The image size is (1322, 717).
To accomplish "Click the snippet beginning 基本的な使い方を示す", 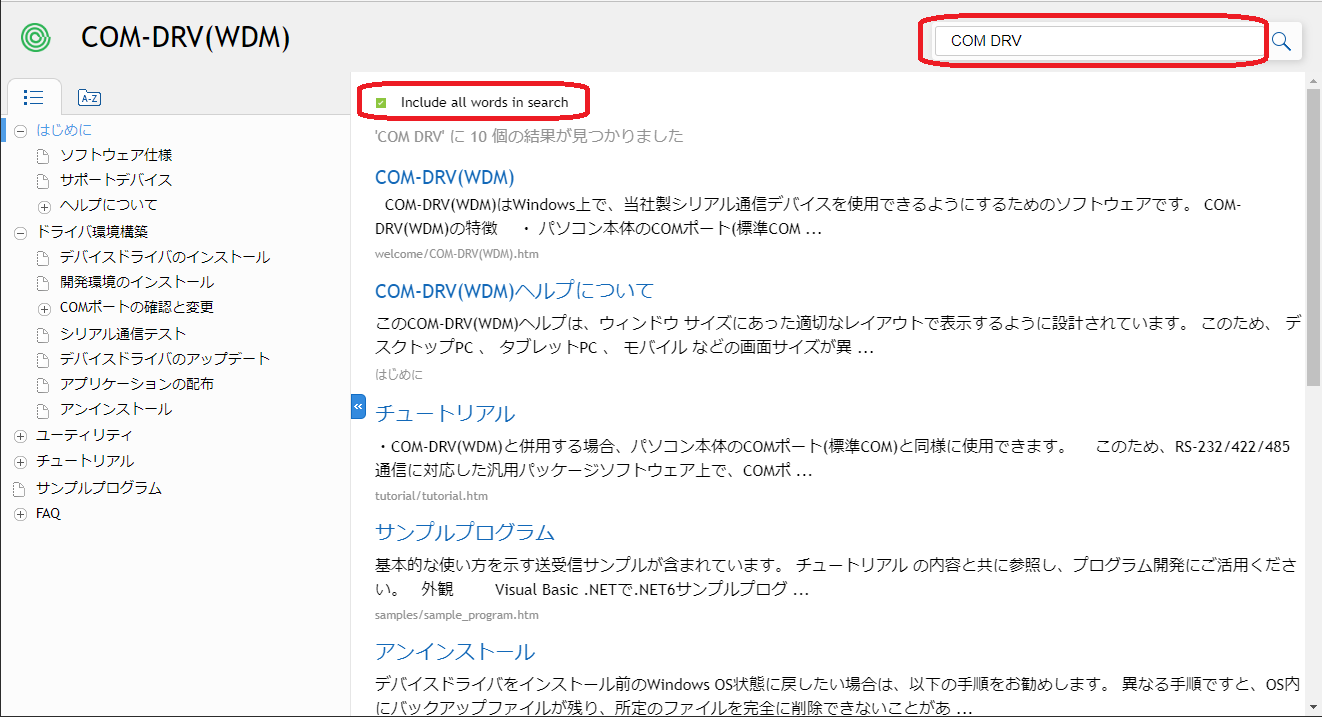I will (838, 577).
